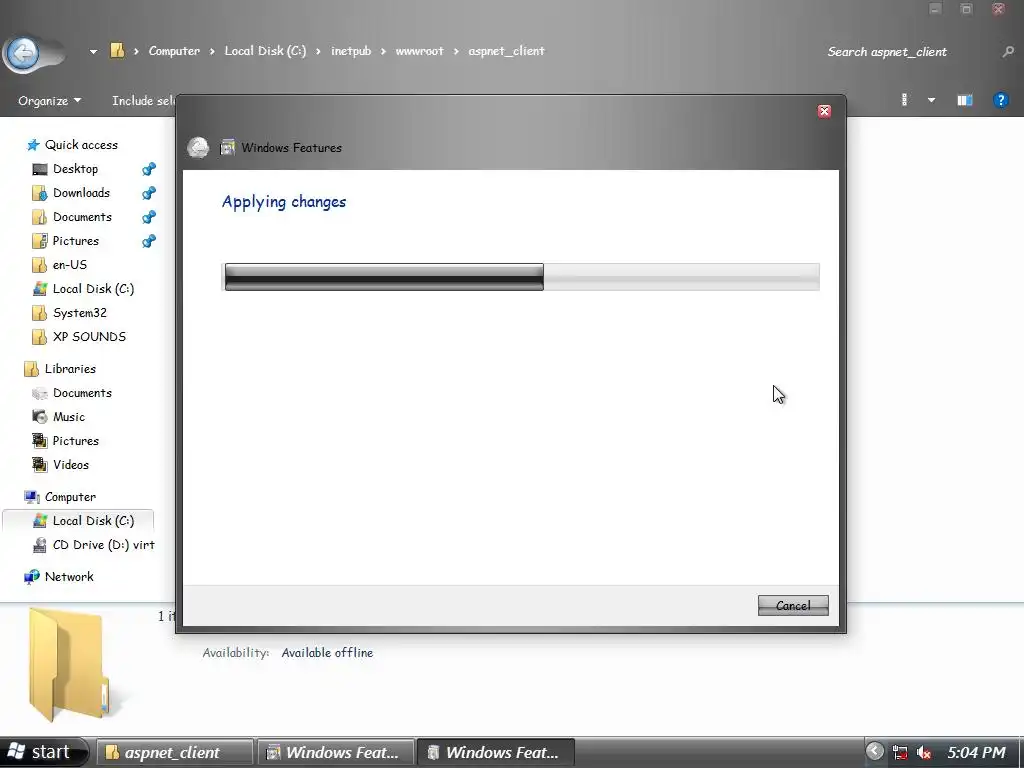Switch to first Windows Features taskbar button
The height and width of the screenshot is (768, 1024).
(x=336, y=752)
